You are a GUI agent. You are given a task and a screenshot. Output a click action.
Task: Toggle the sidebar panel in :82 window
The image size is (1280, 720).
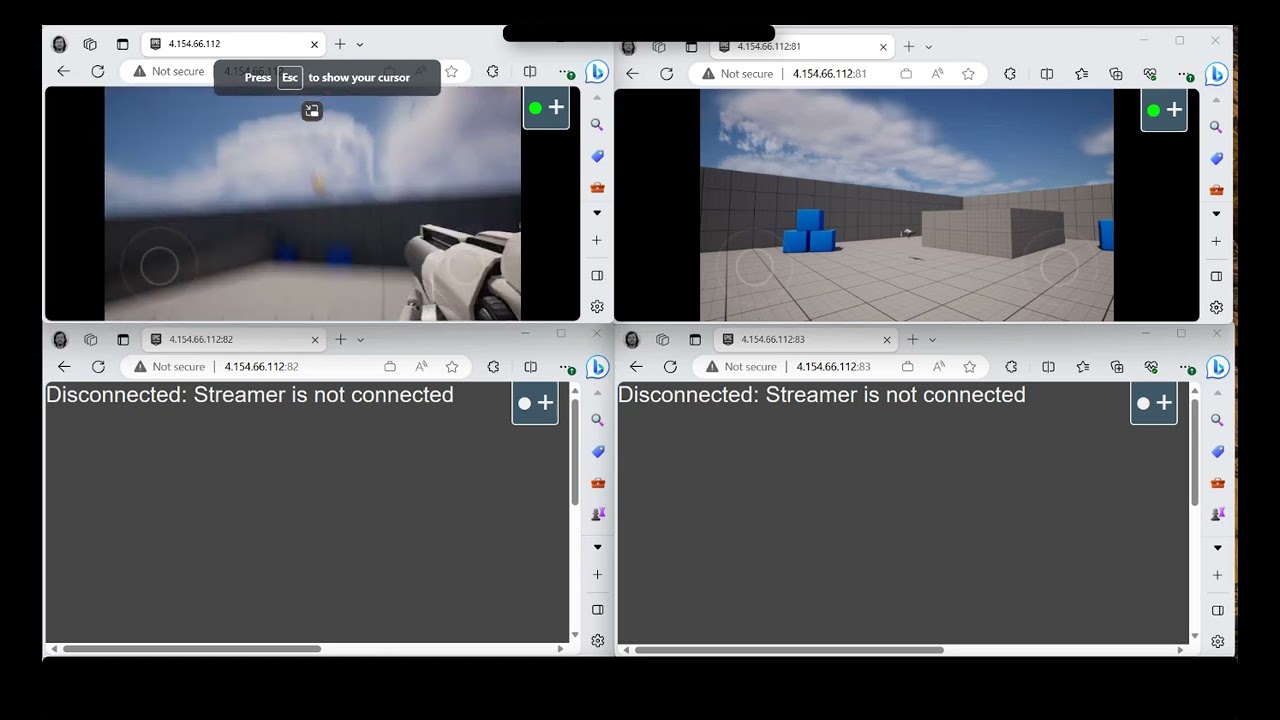[598, 609]
